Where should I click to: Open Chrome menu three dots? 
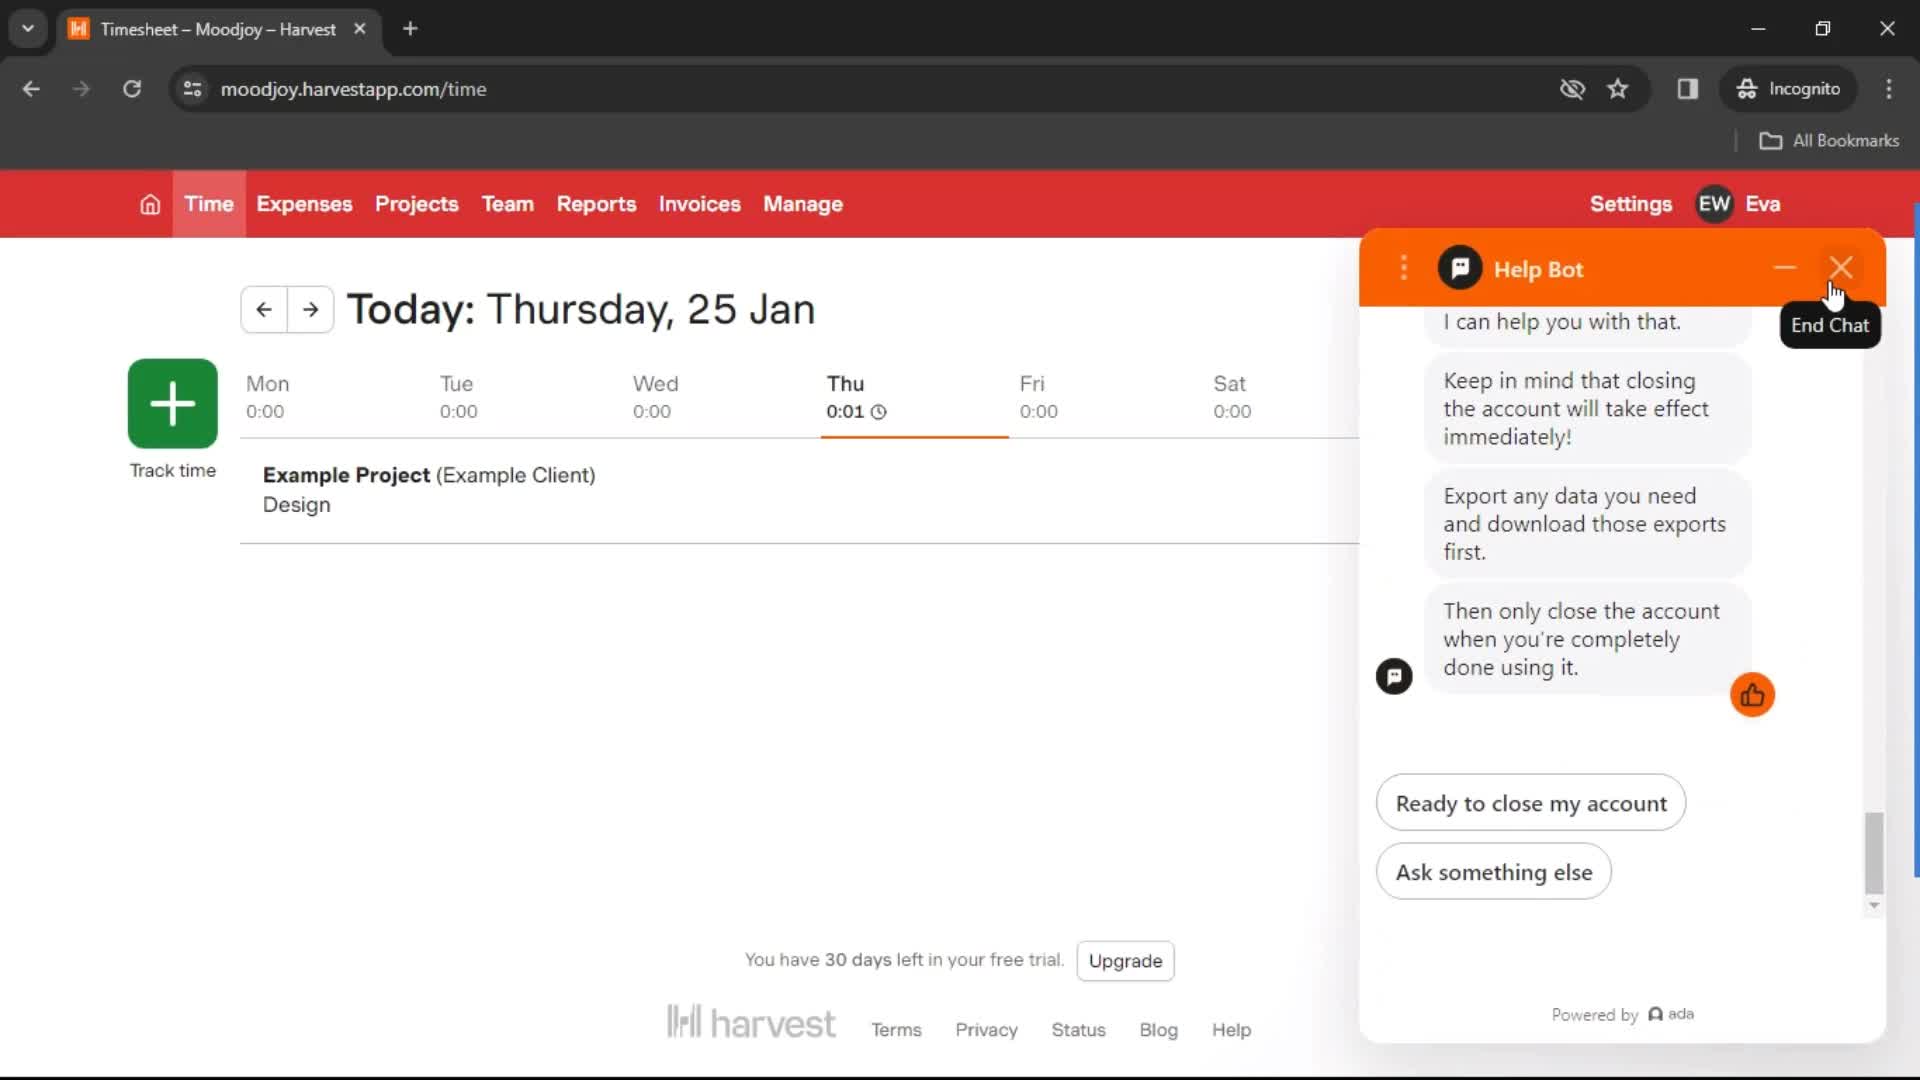point(1889,89)
